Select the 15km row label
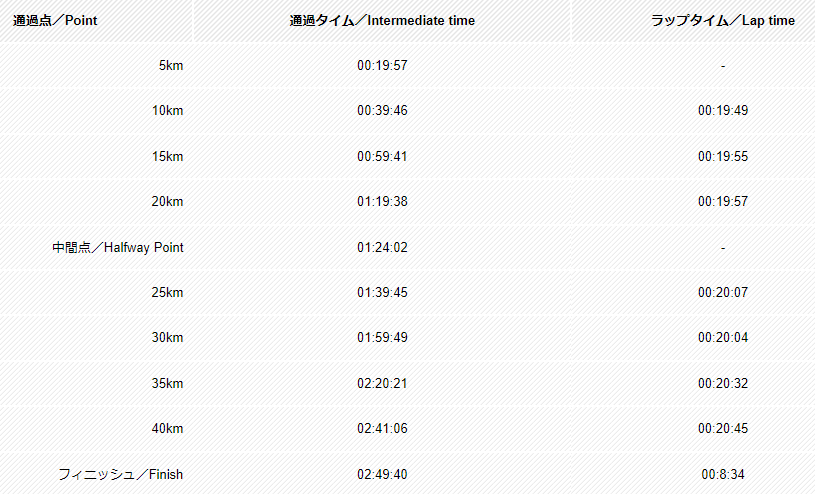The width and height of the screenshot is (815, 494). (x=168, y=157)
